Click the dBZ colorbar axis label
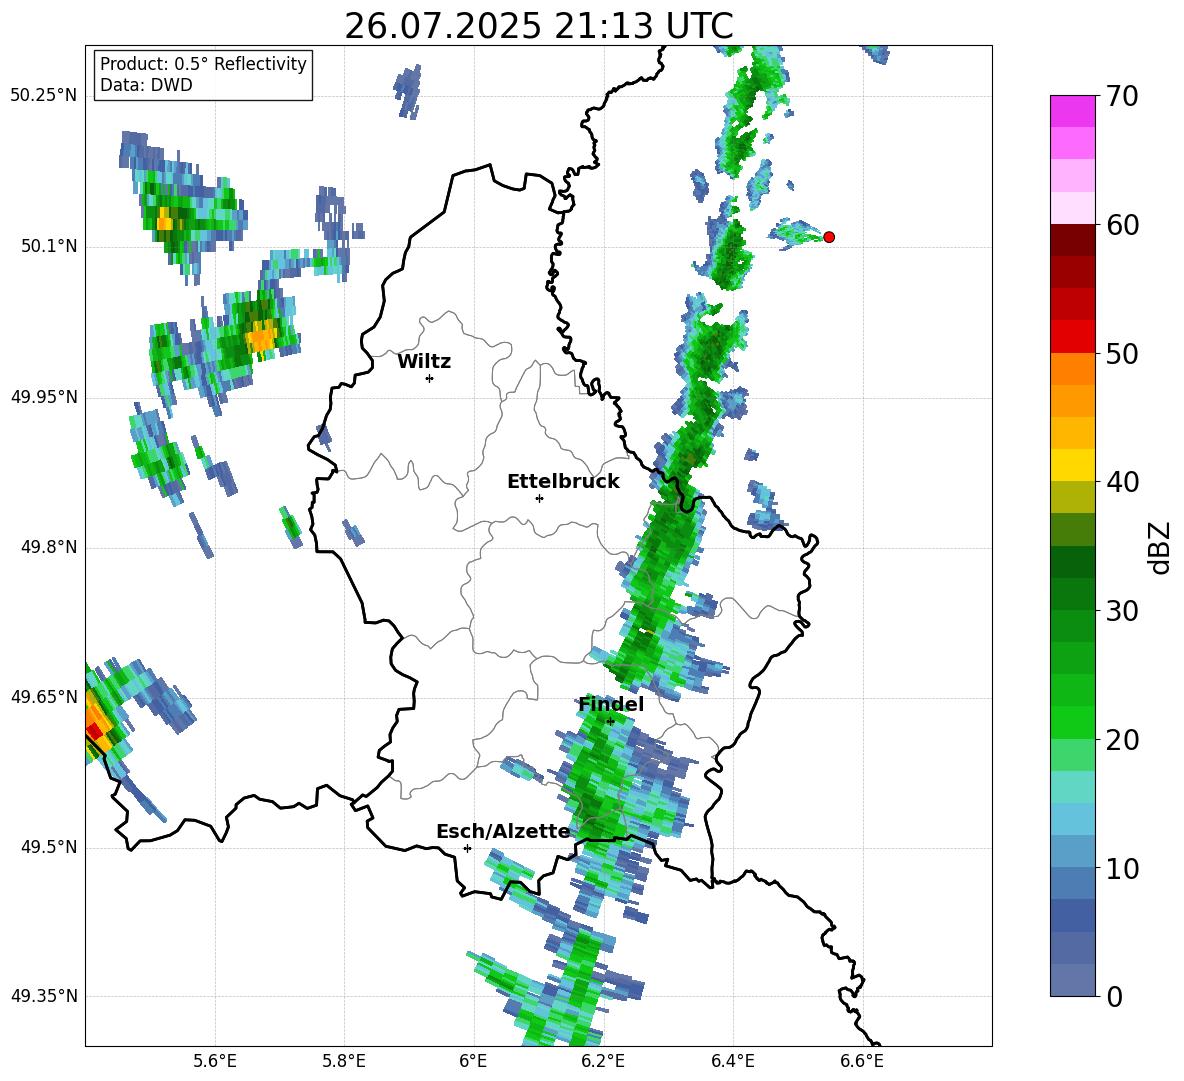This screenshot has height=1081, width=1184. (x=1159, y=547)
